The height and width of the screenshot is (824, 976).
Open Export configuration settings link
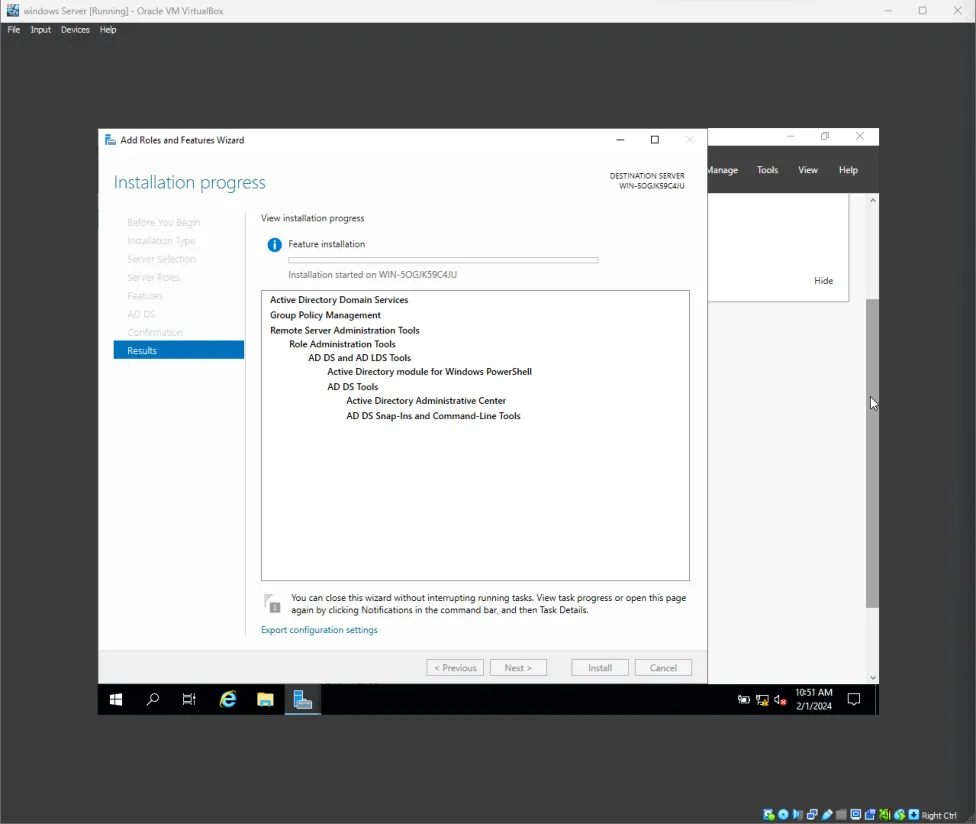tap(319, 630)
